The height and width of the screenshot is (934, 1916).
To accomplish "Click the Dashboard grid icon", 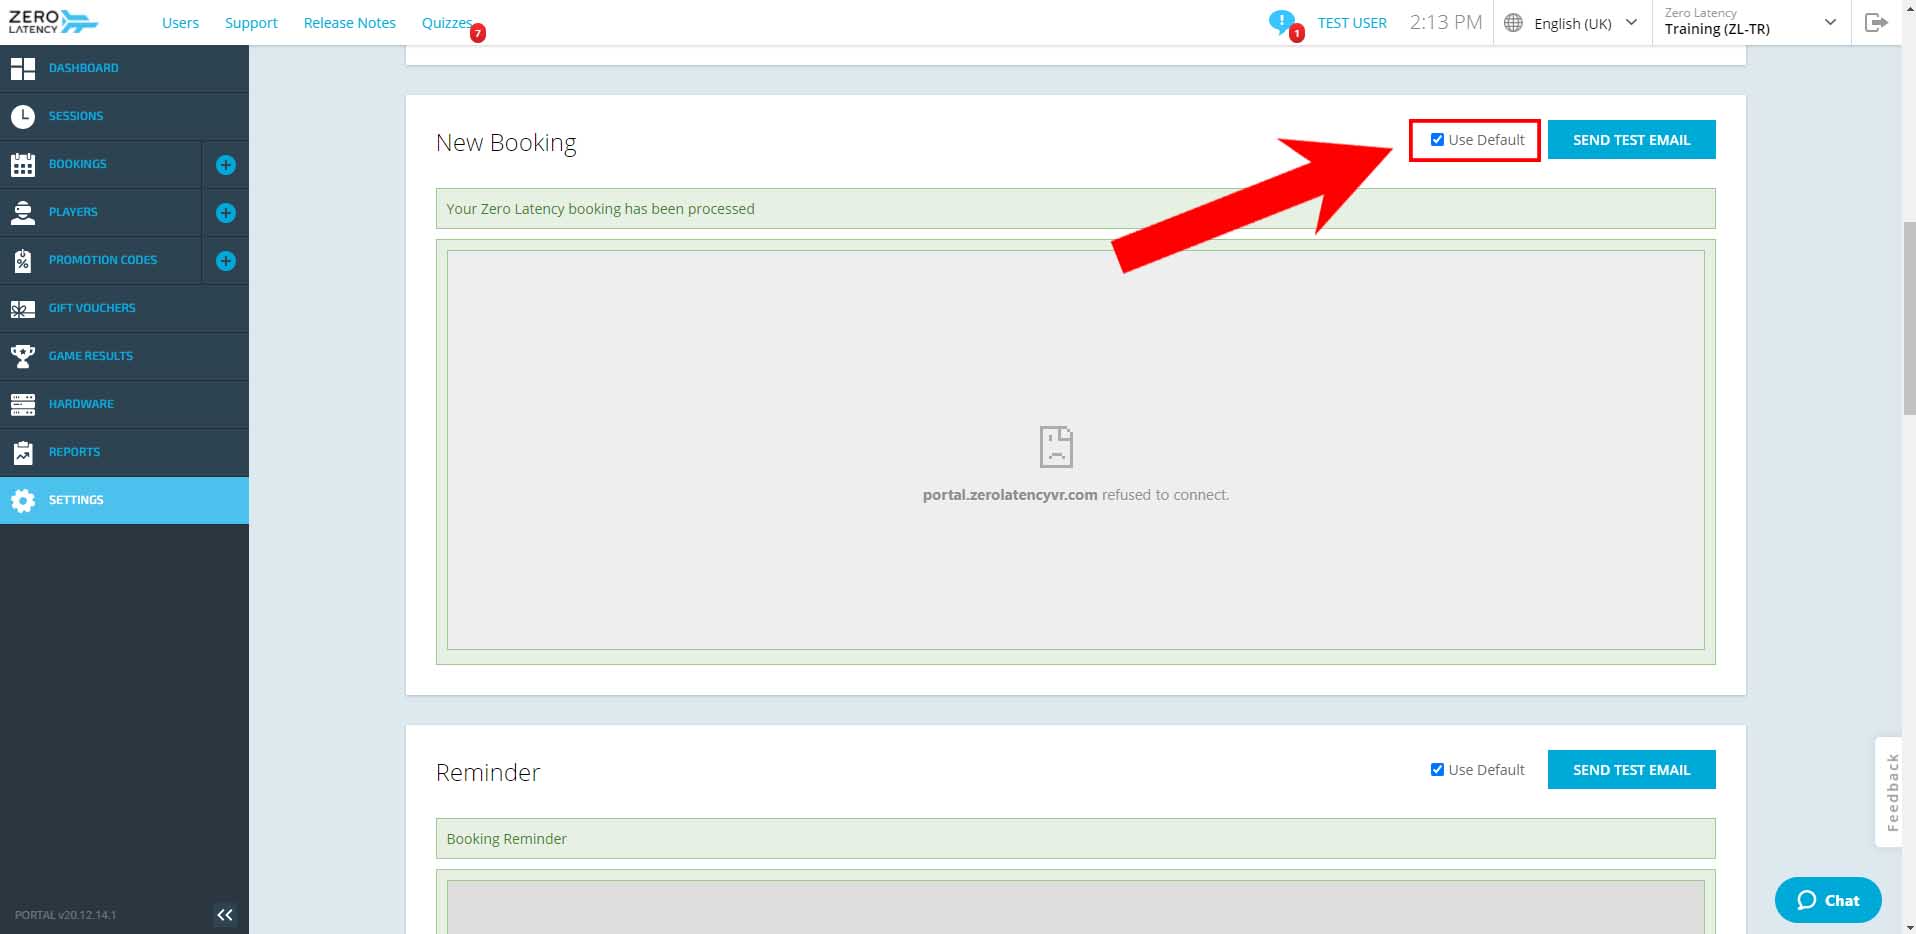I will (x=23, y=68).
